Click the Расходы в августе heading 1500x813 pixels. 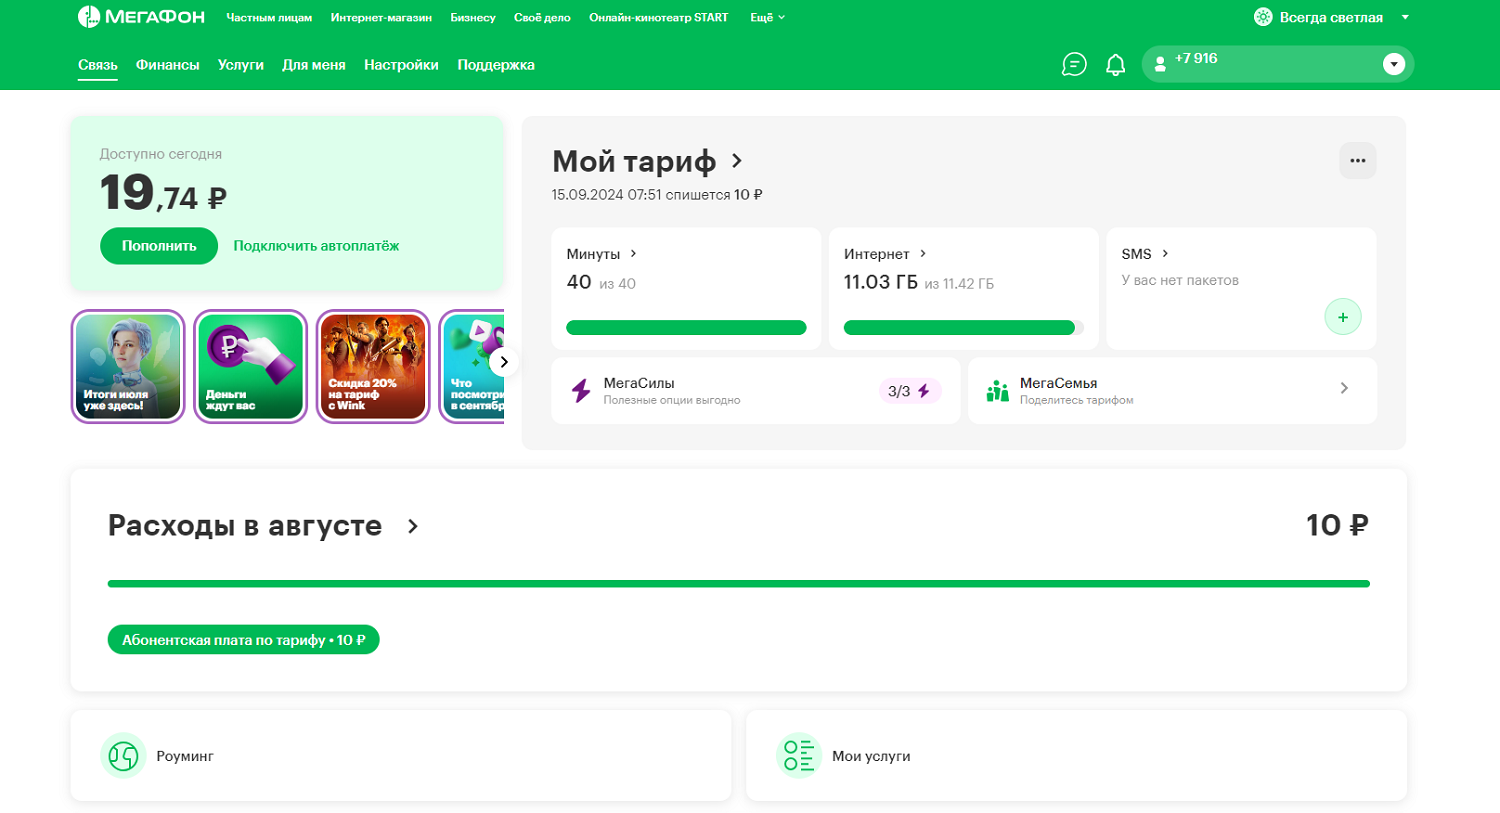245,526
